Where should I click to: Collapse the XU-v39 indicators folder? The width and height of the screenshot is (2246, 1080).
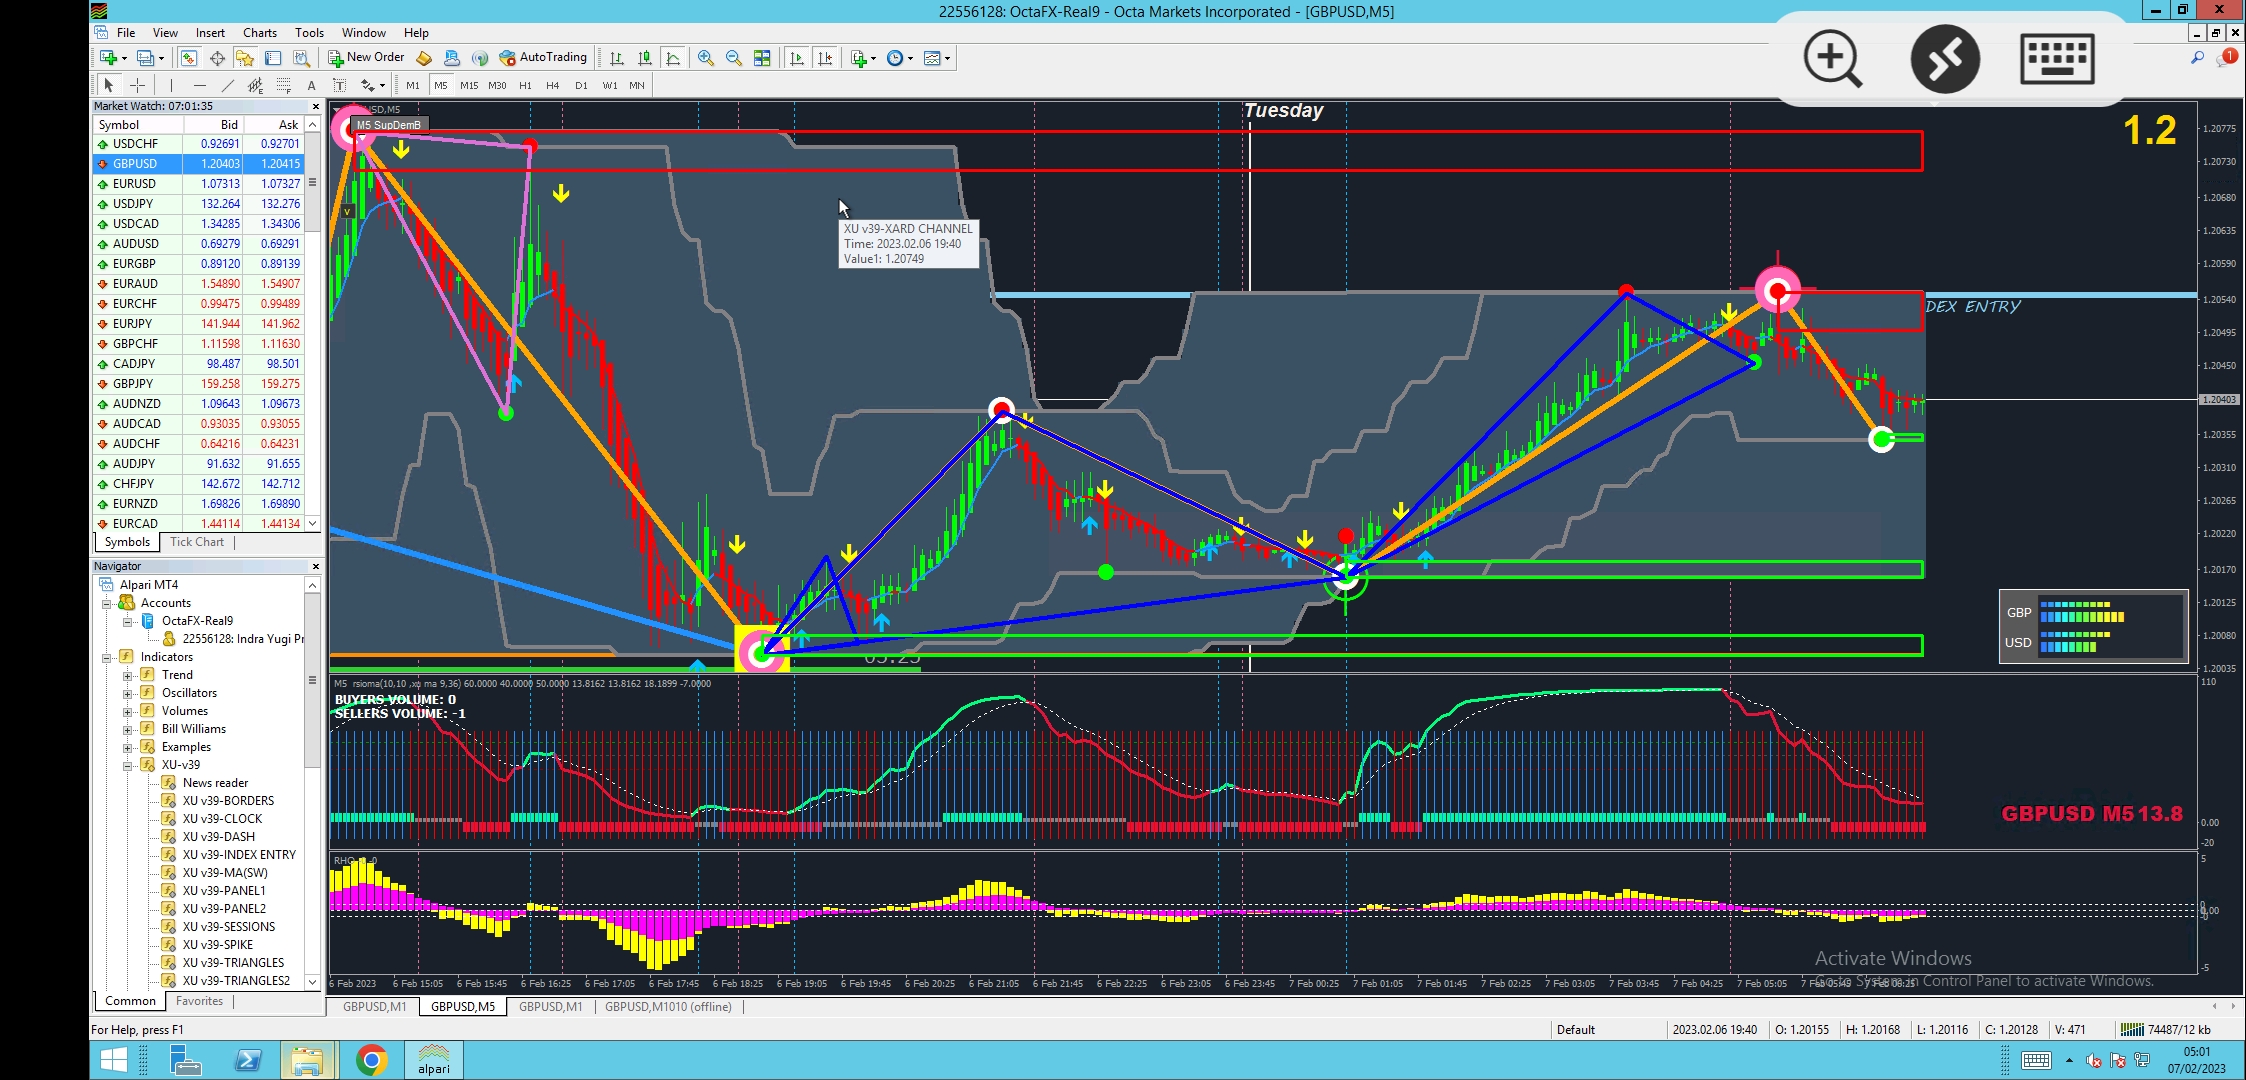pos(128,765)
